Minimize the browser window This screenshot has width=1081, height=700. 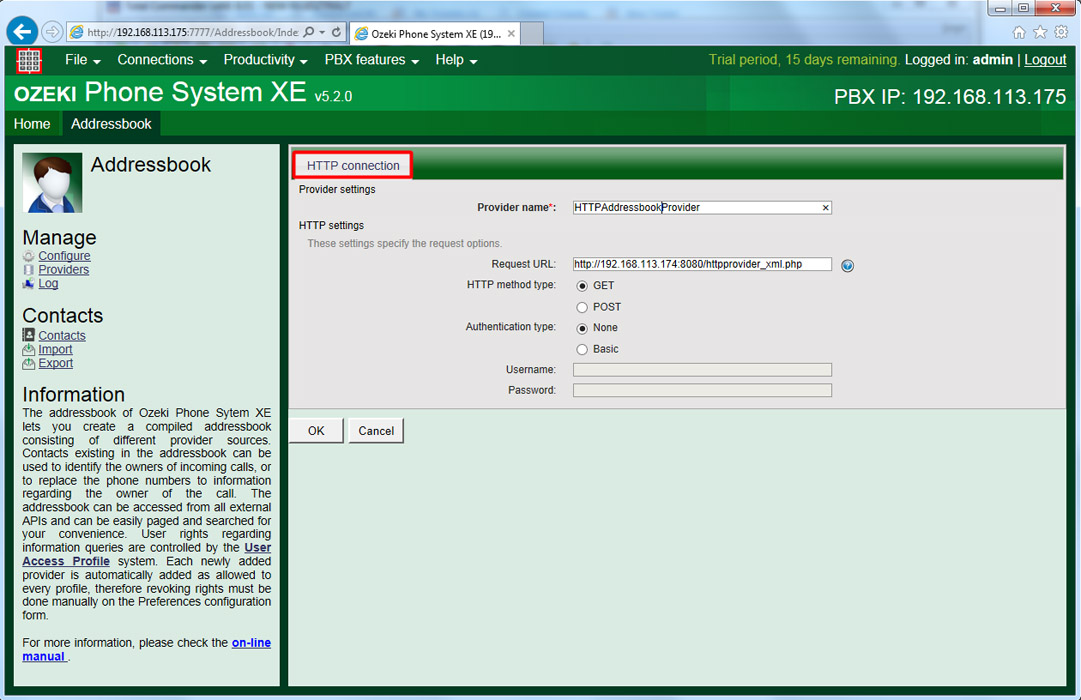1000,8
